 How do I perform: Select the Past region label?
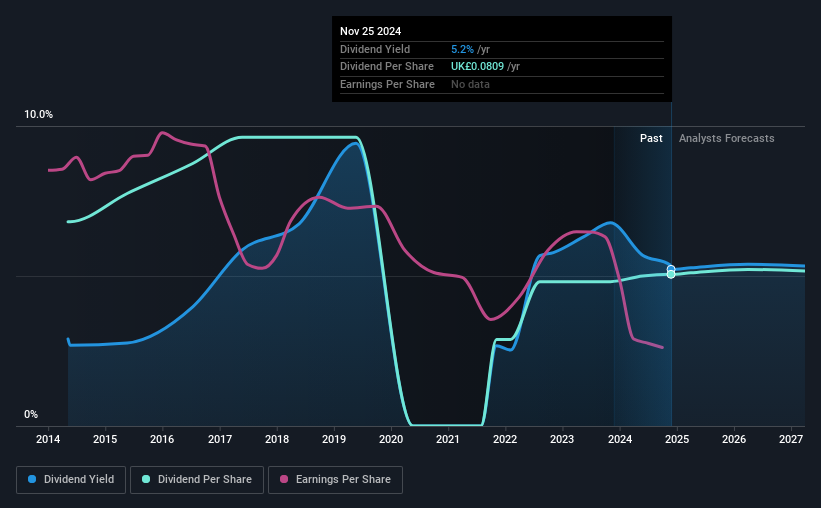click(651, 138)
